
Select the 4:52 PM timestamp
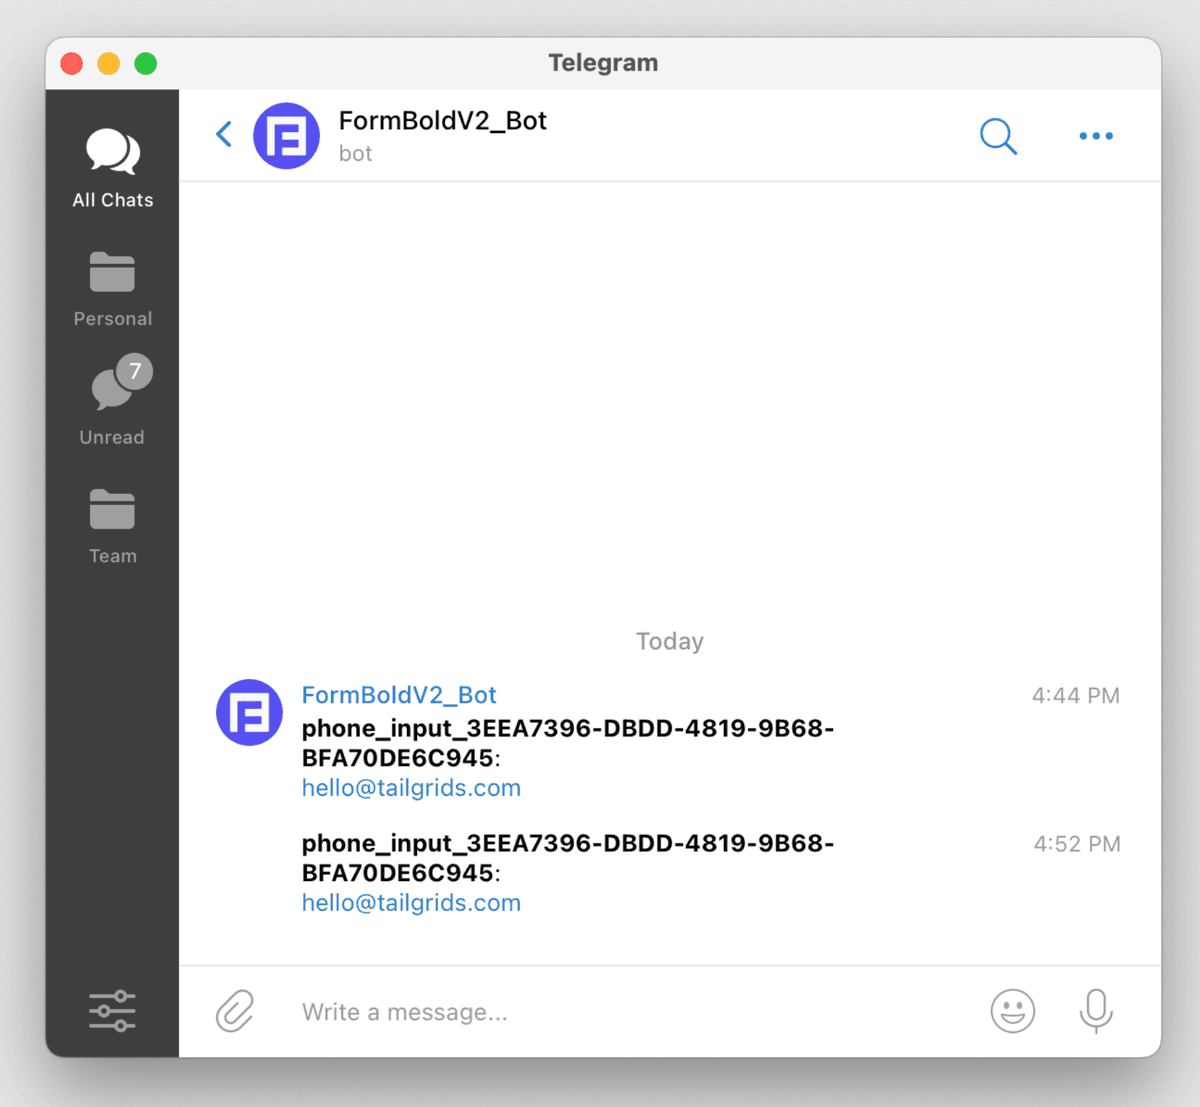(1076, 843)
